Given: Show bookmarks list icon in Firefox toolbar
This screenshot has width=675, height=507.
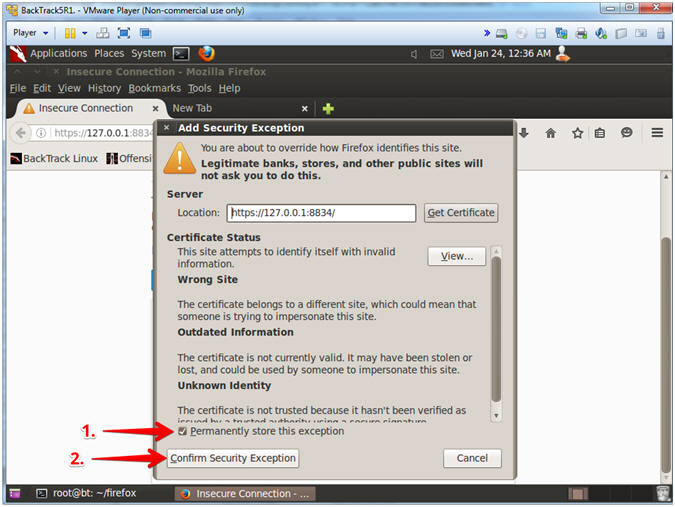Looking at the screenshot, I should [600, 133].
